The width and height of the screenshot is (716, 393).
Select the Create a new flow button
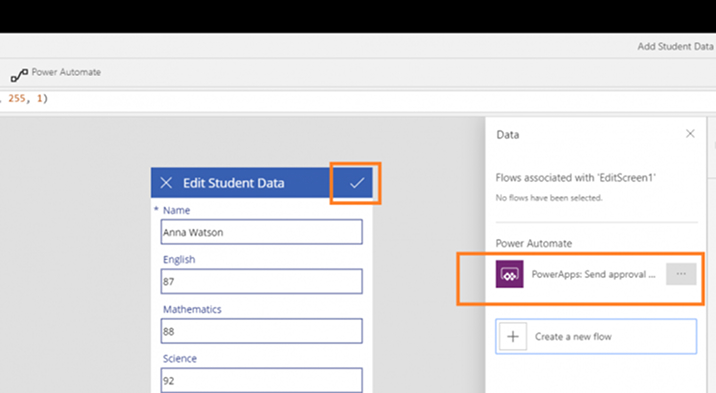click(596, 336)
